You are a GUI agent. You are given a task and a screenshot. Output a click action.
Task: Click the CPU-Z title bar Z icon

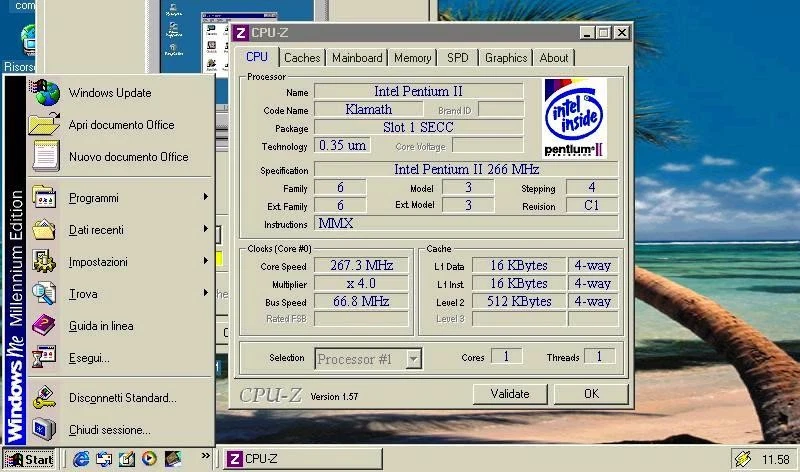240,33
